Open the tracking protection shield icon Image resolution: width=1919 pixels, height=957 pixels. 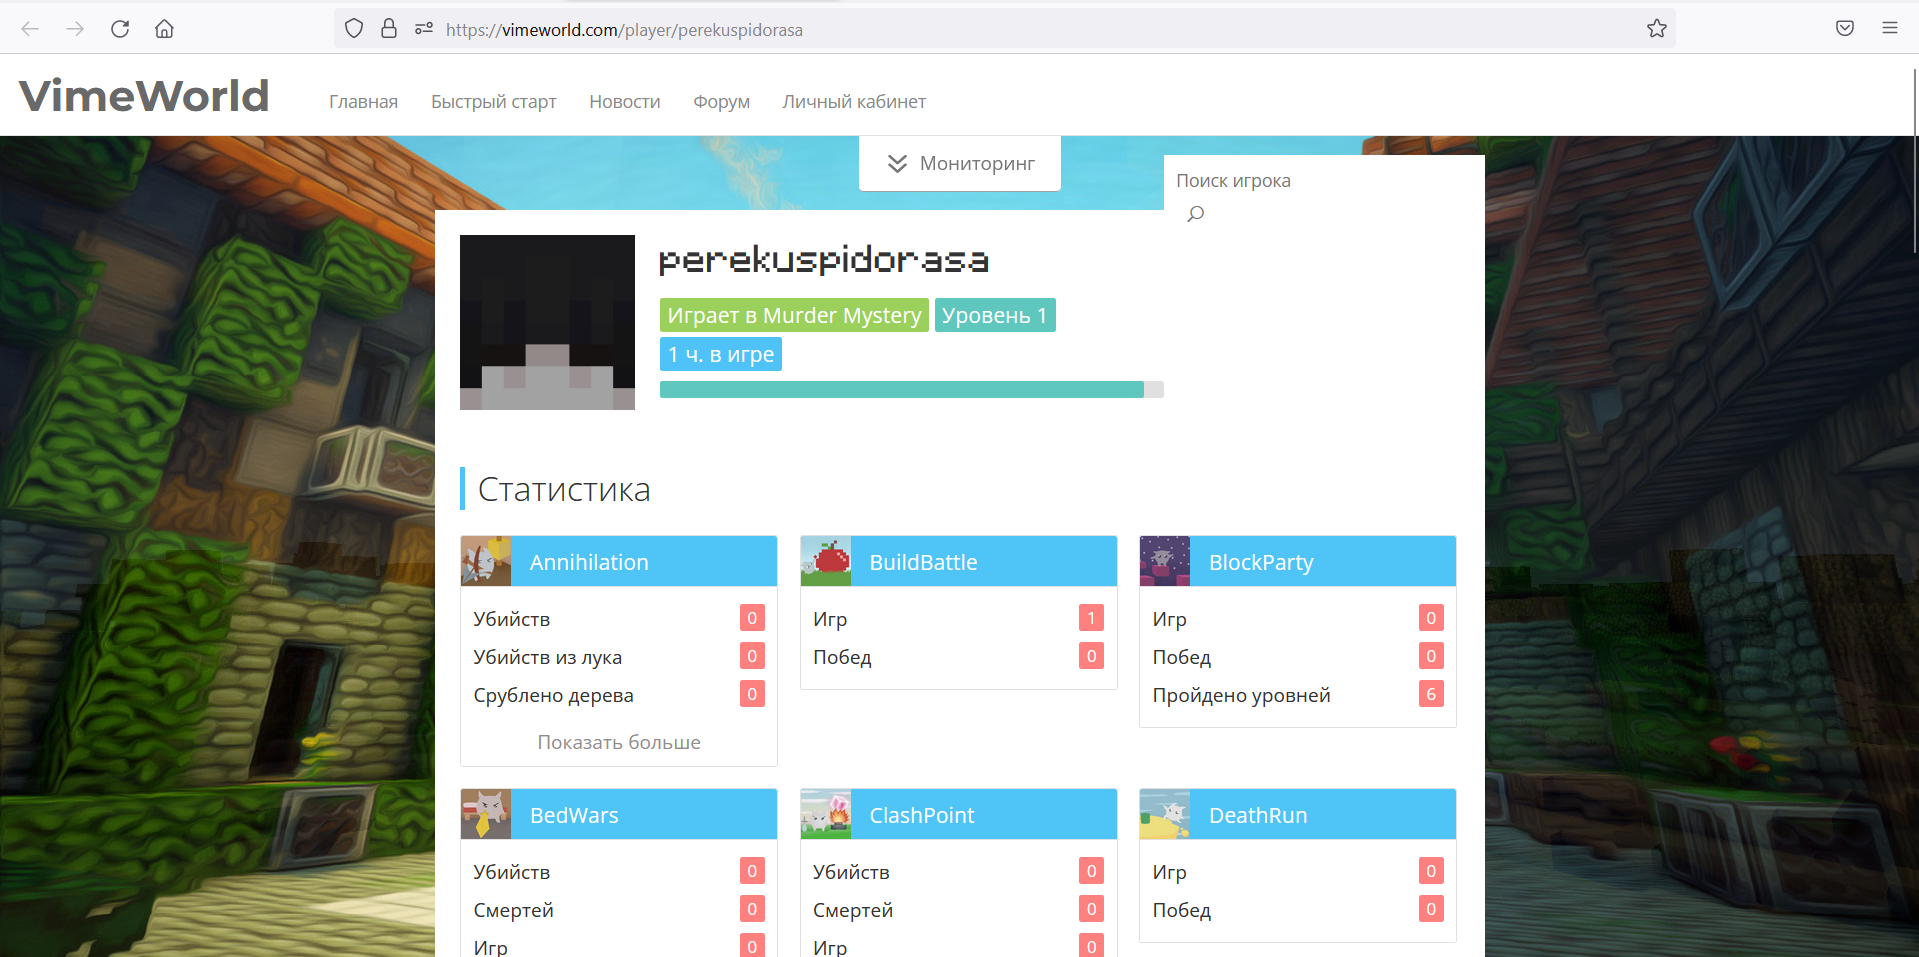click(x=354, y=29)
